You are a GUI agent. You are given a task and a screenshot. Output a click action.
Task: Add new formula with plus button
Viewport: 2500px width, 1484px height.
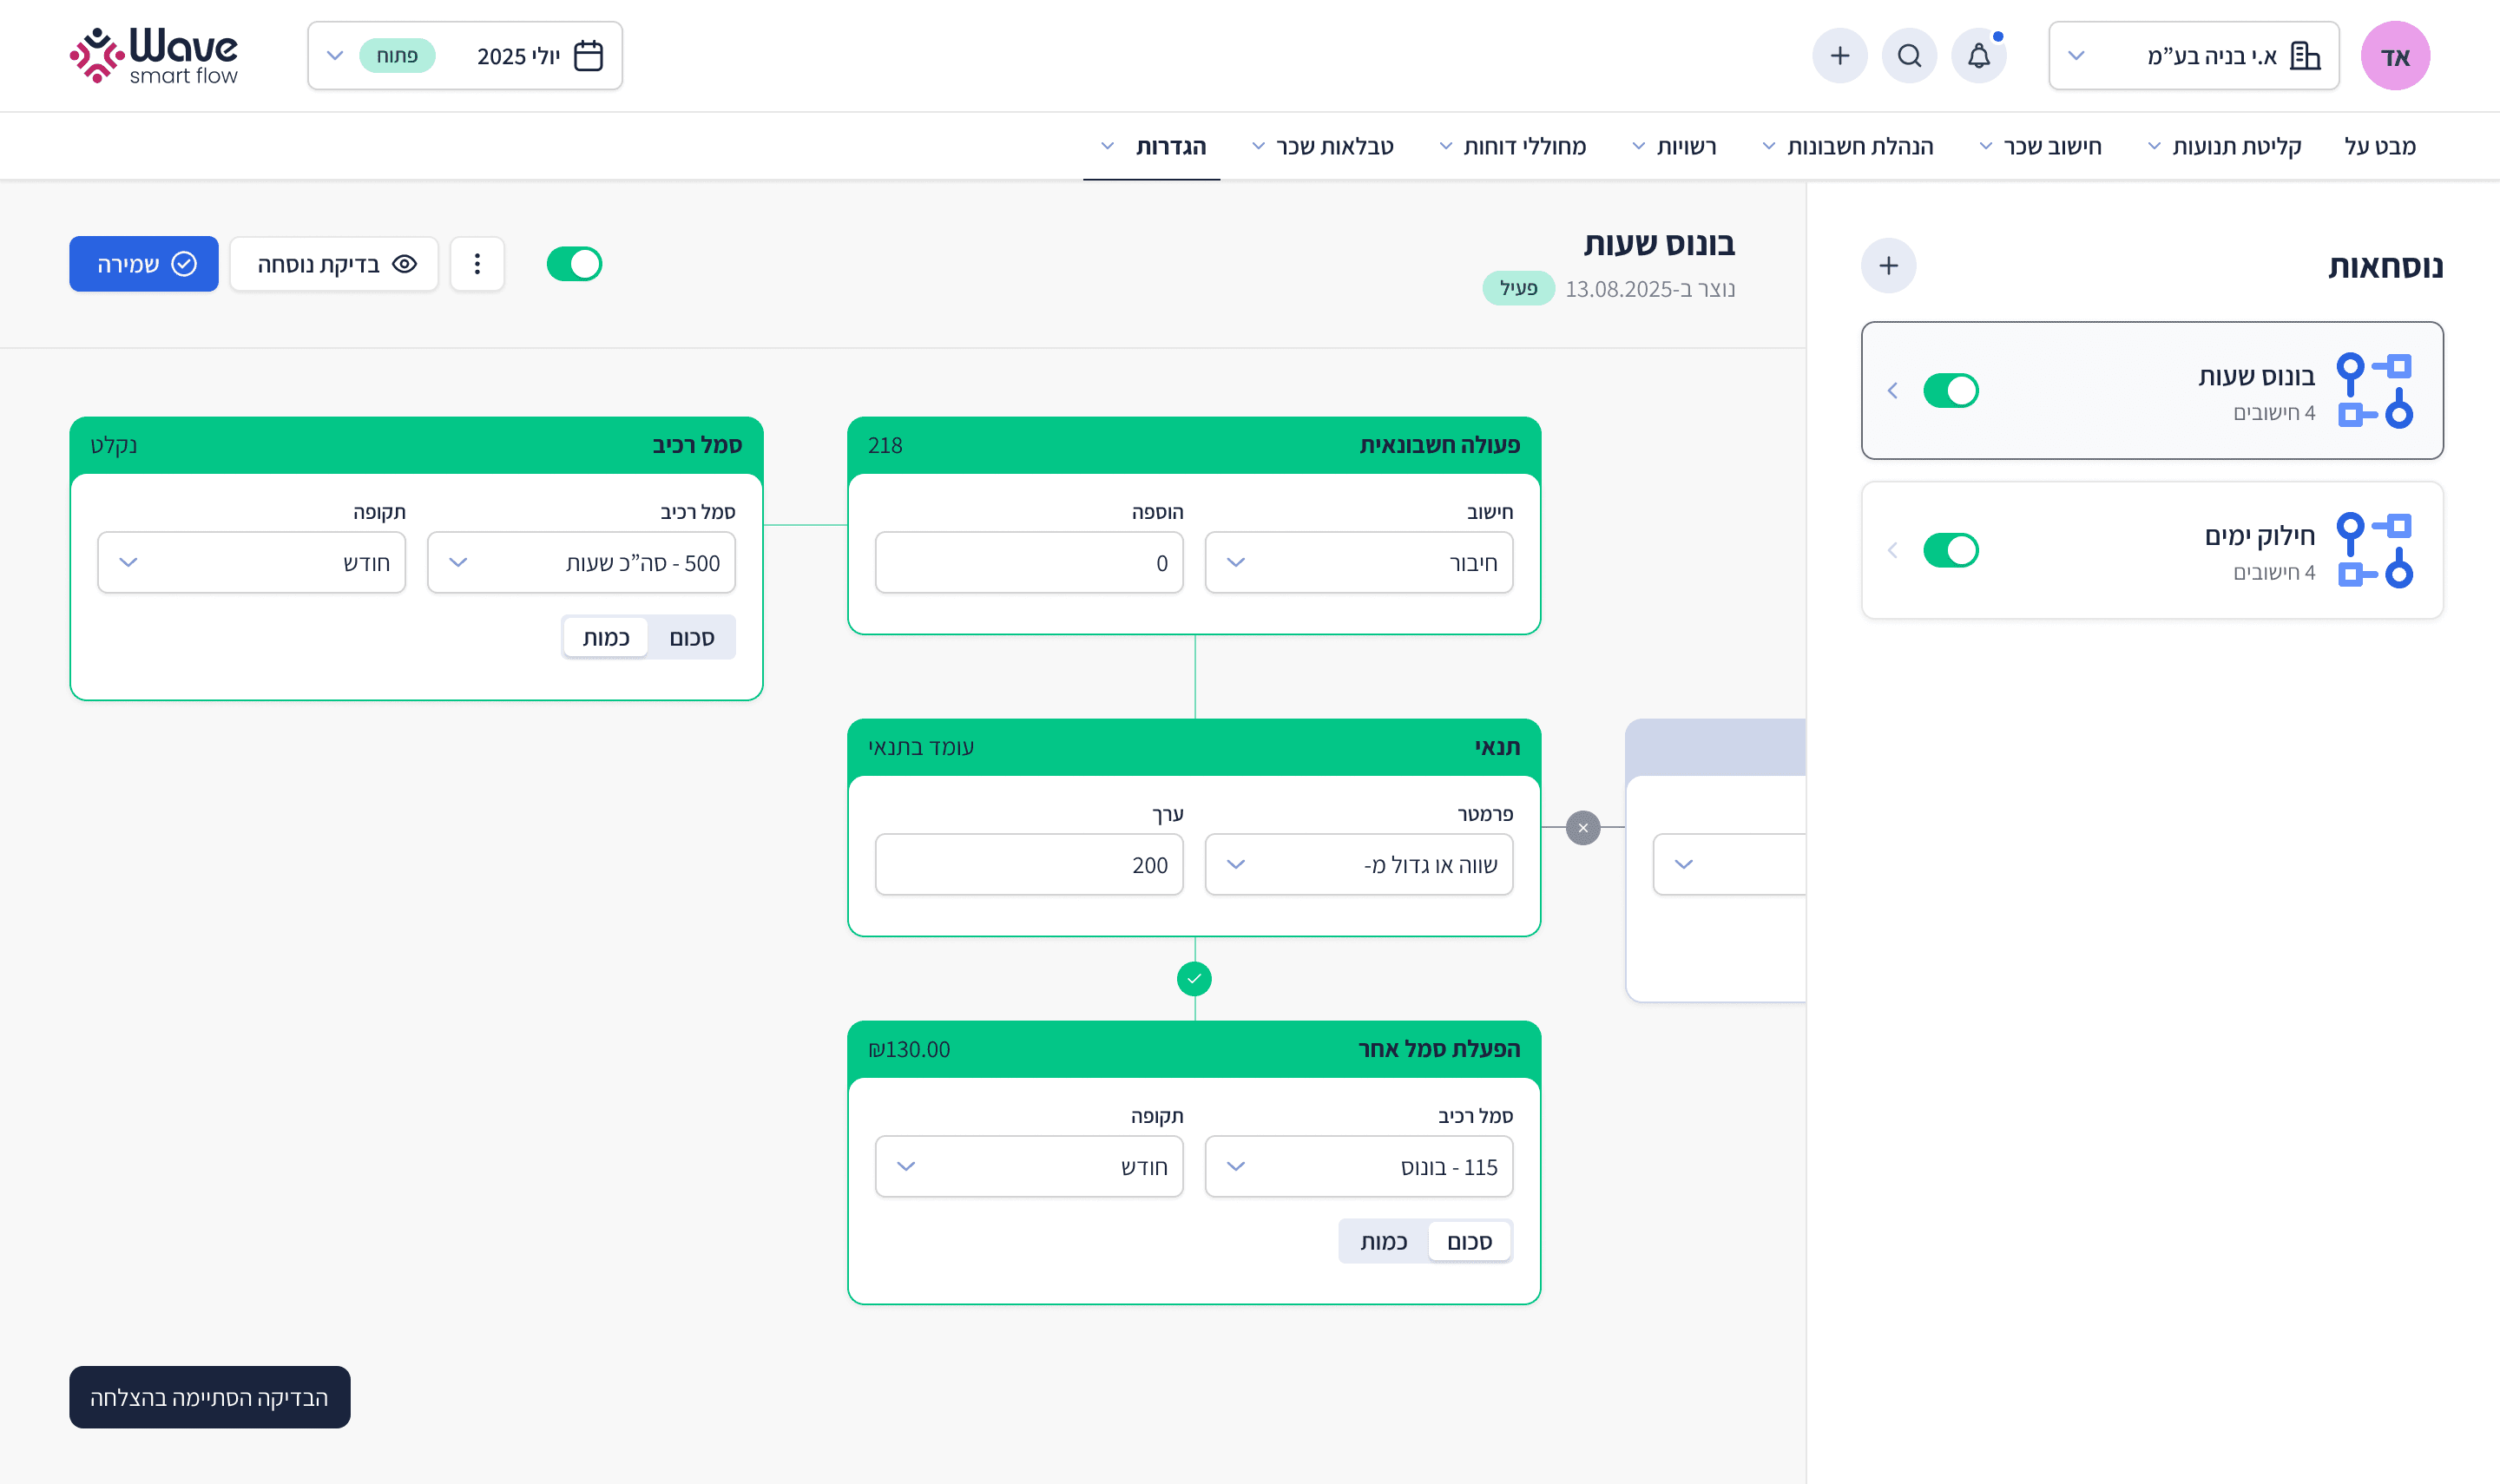pyautogui.click(x=1888, y=266)
